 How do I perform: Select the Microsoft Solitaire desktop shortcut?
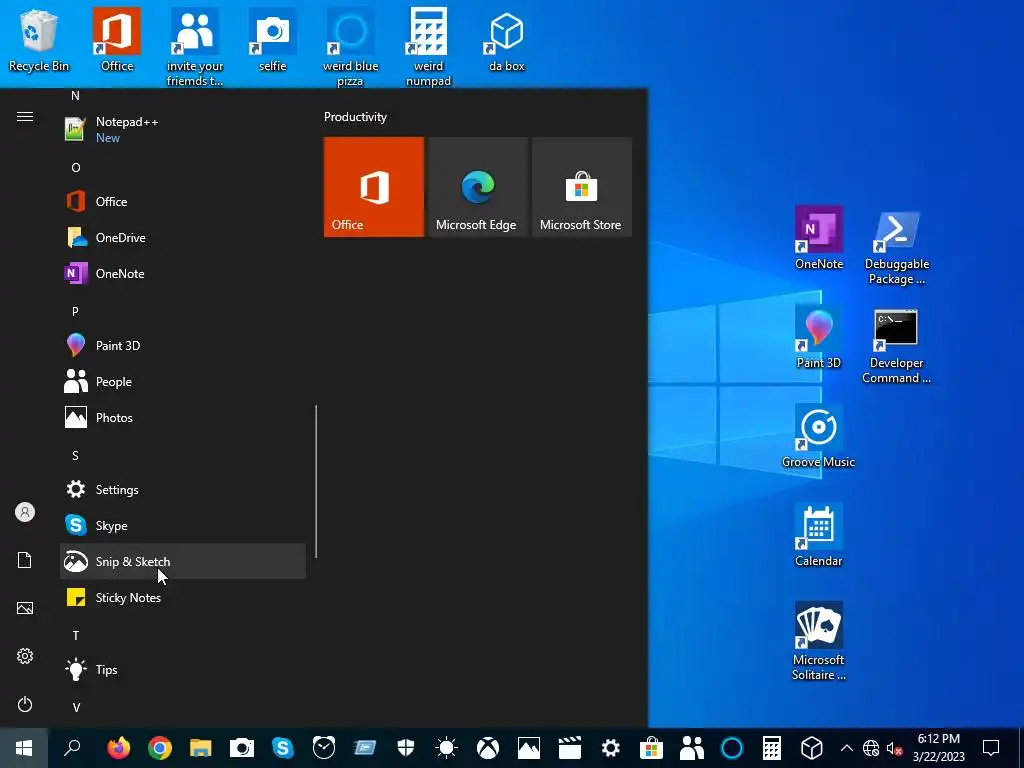(819, 641)
